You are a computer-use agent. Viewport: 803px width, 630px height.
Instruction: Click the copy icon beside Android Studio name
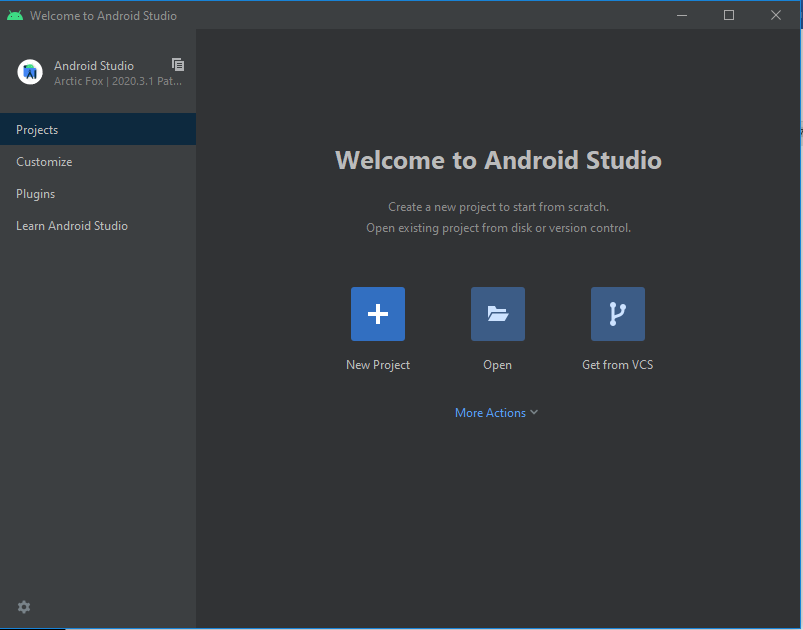click(178, 64)
